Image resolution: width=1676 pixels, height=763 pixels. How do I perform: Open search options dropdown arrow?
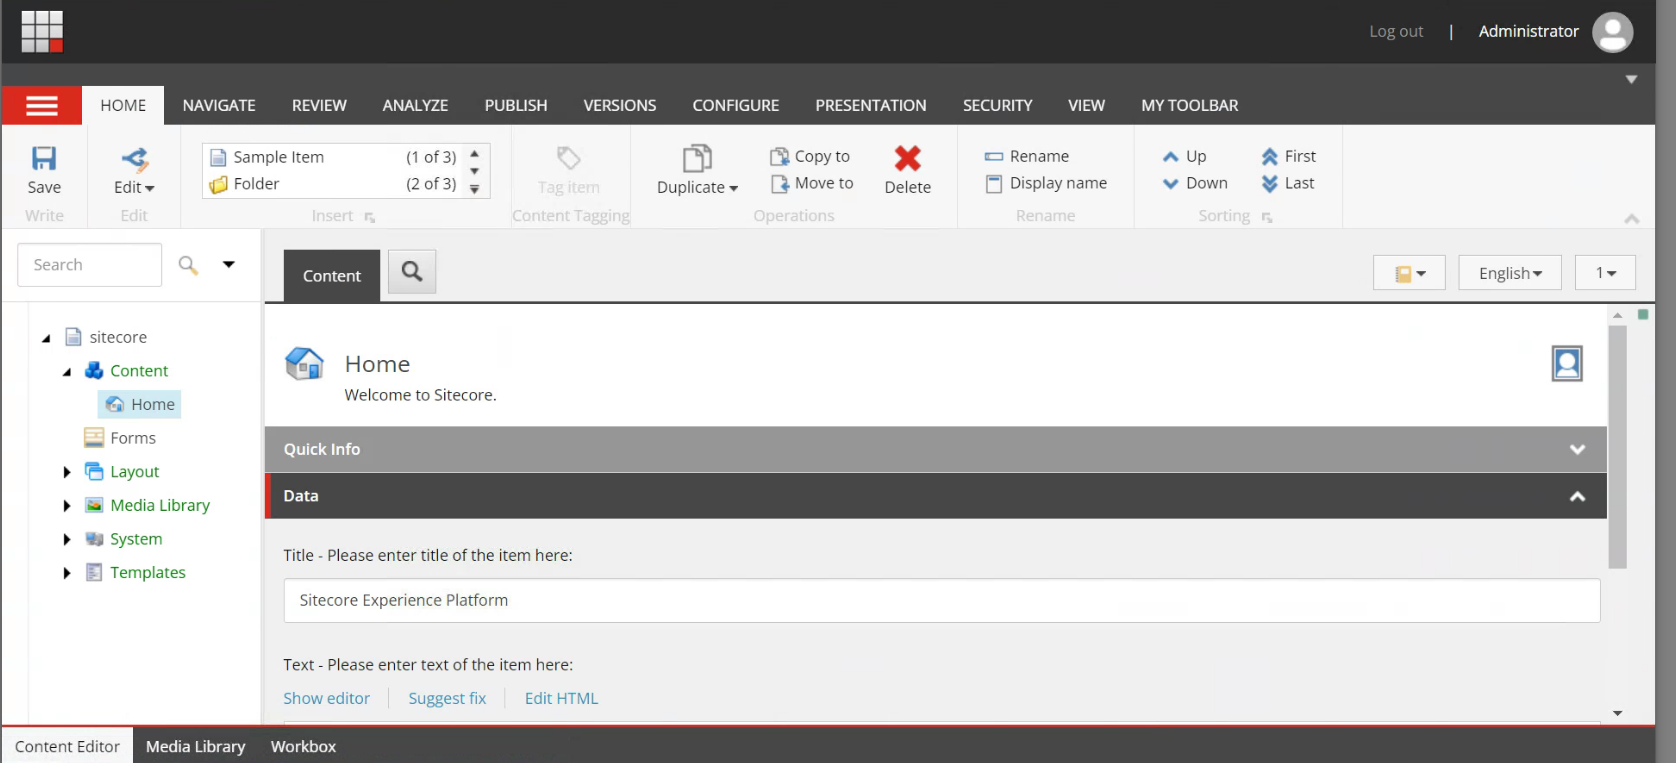coord(229,264)
